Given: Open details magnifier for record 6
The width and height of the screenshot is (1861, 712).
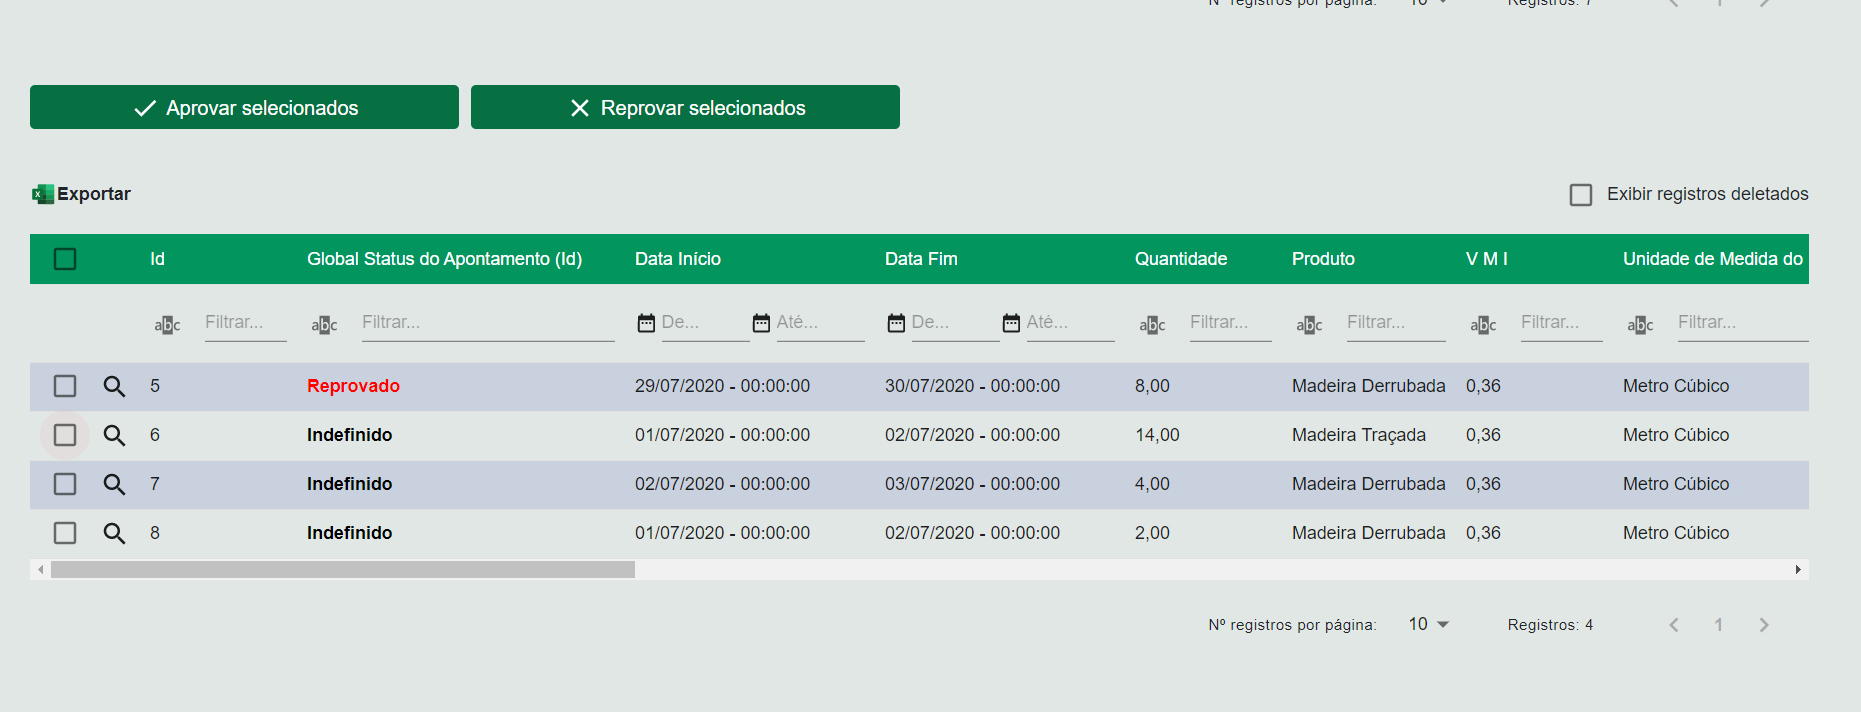Looking at the screenshot, I should pos(114,435).
